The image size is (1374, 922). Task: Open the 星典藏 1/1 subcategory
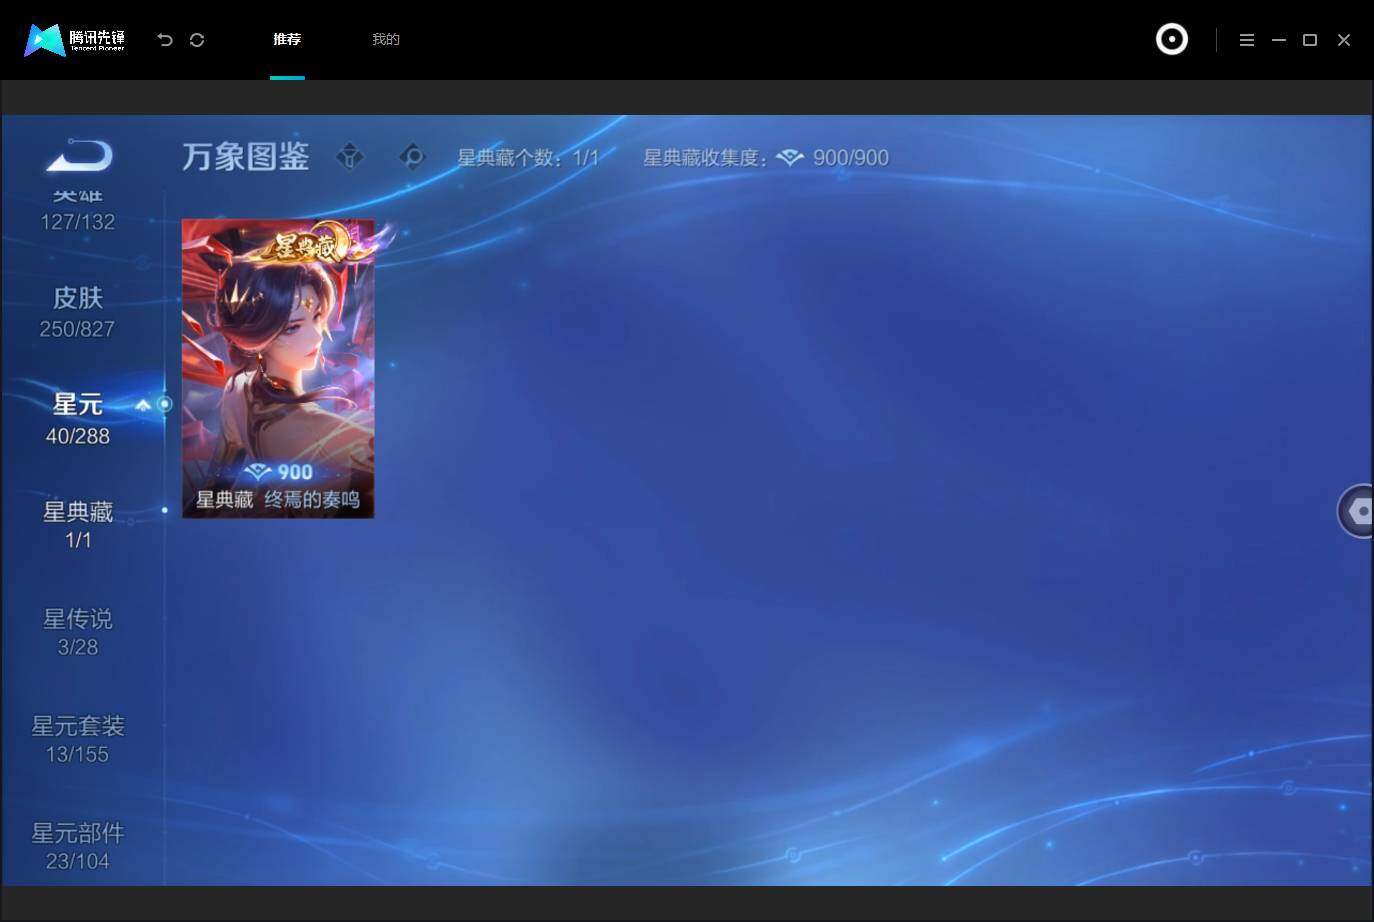coord(78,526)
